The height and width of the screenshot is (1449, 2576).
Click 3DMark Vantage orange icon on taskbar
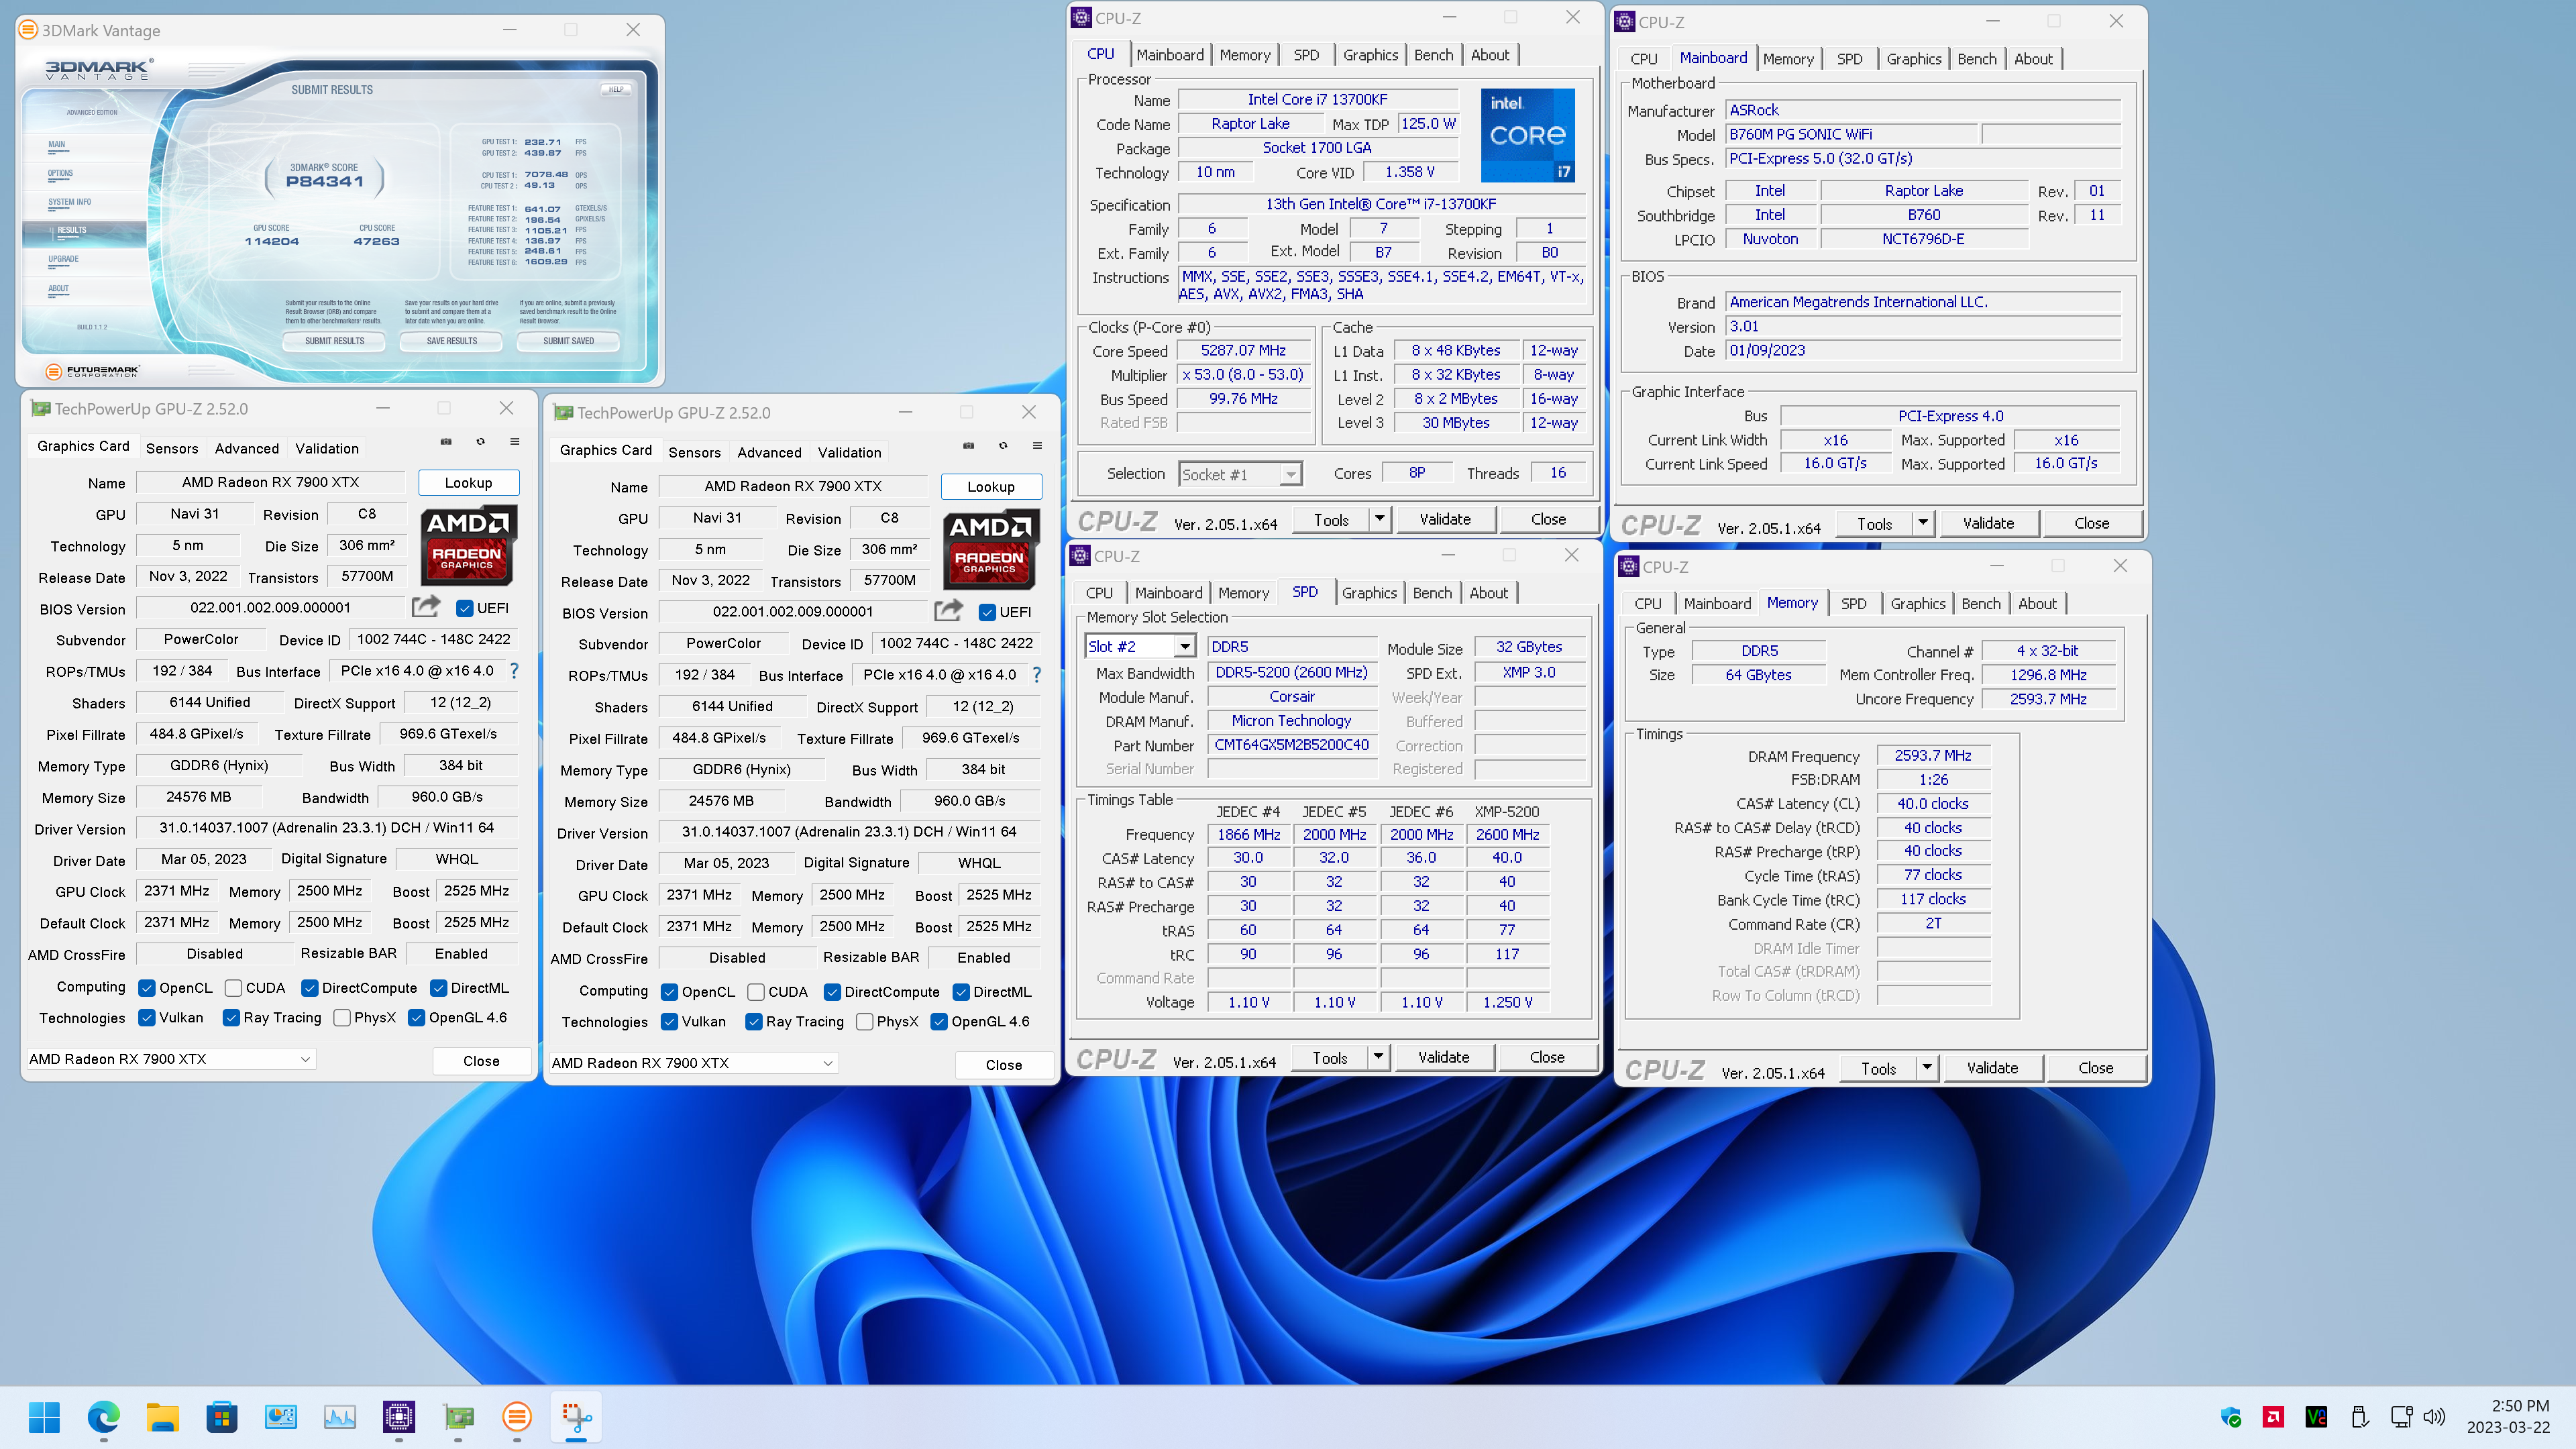pos(517,1416)
